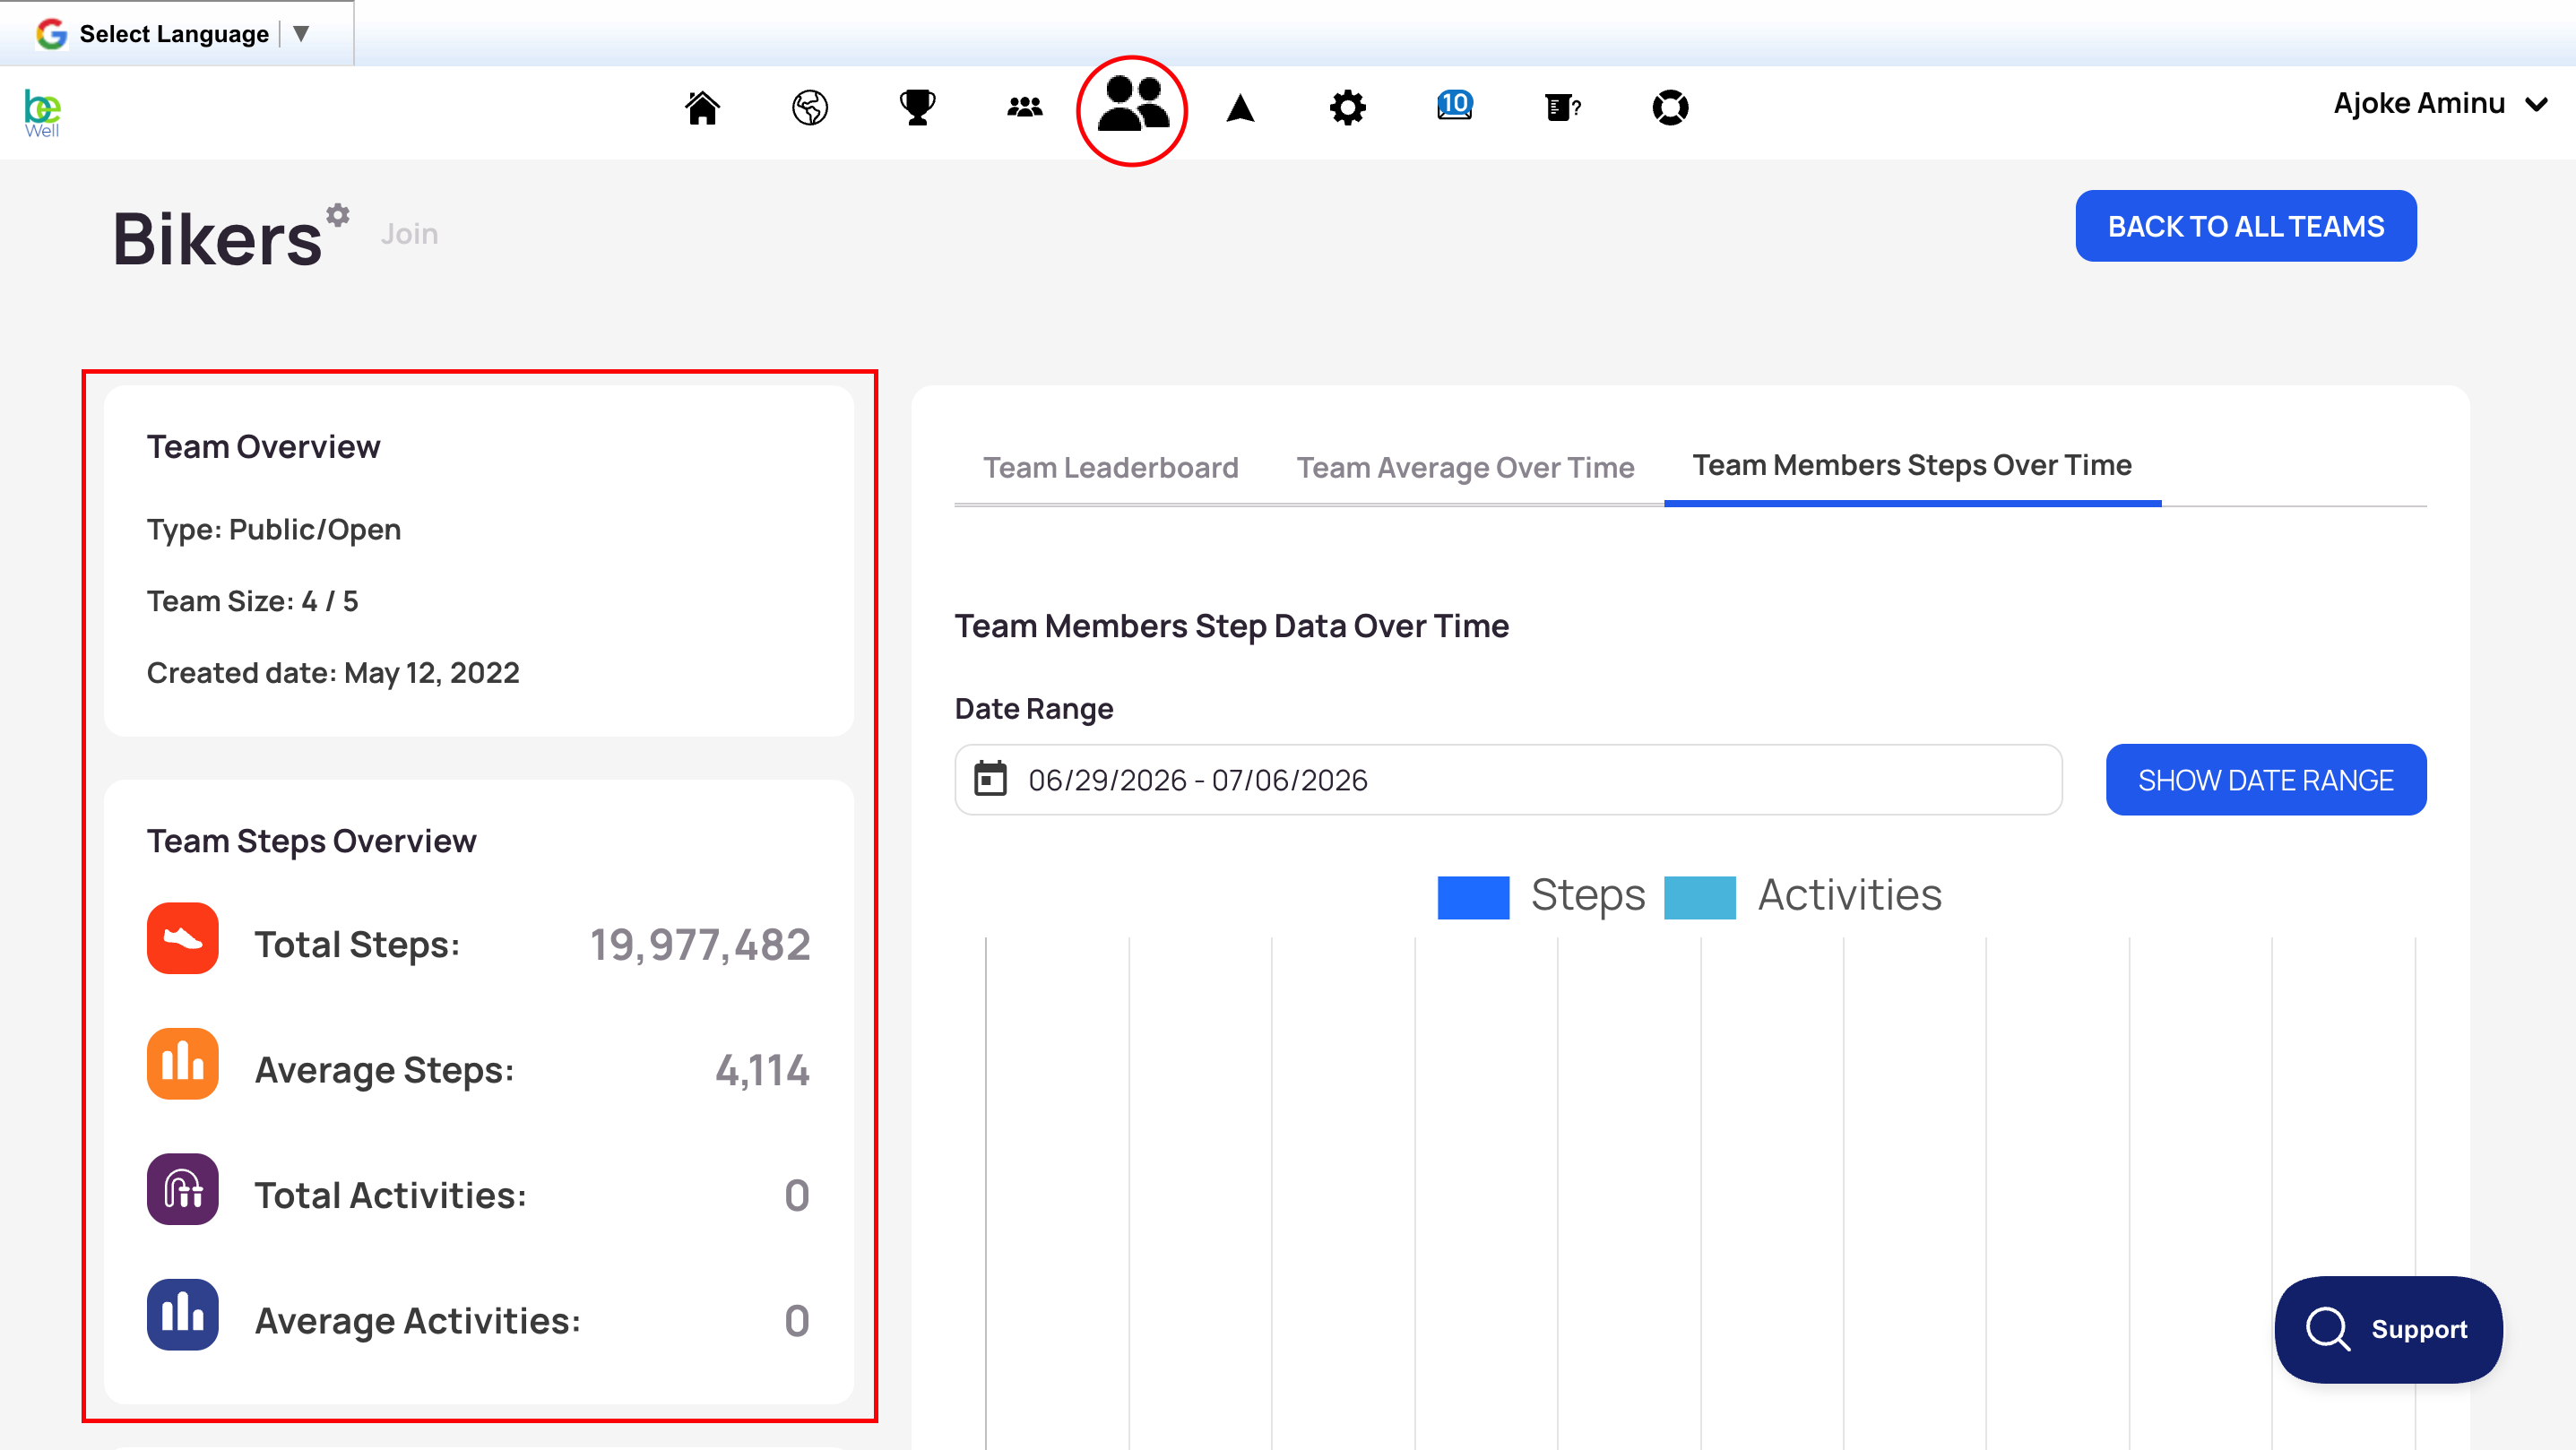
Task: Click the blue bar chart Average Activities icon
Action: 183,1315
